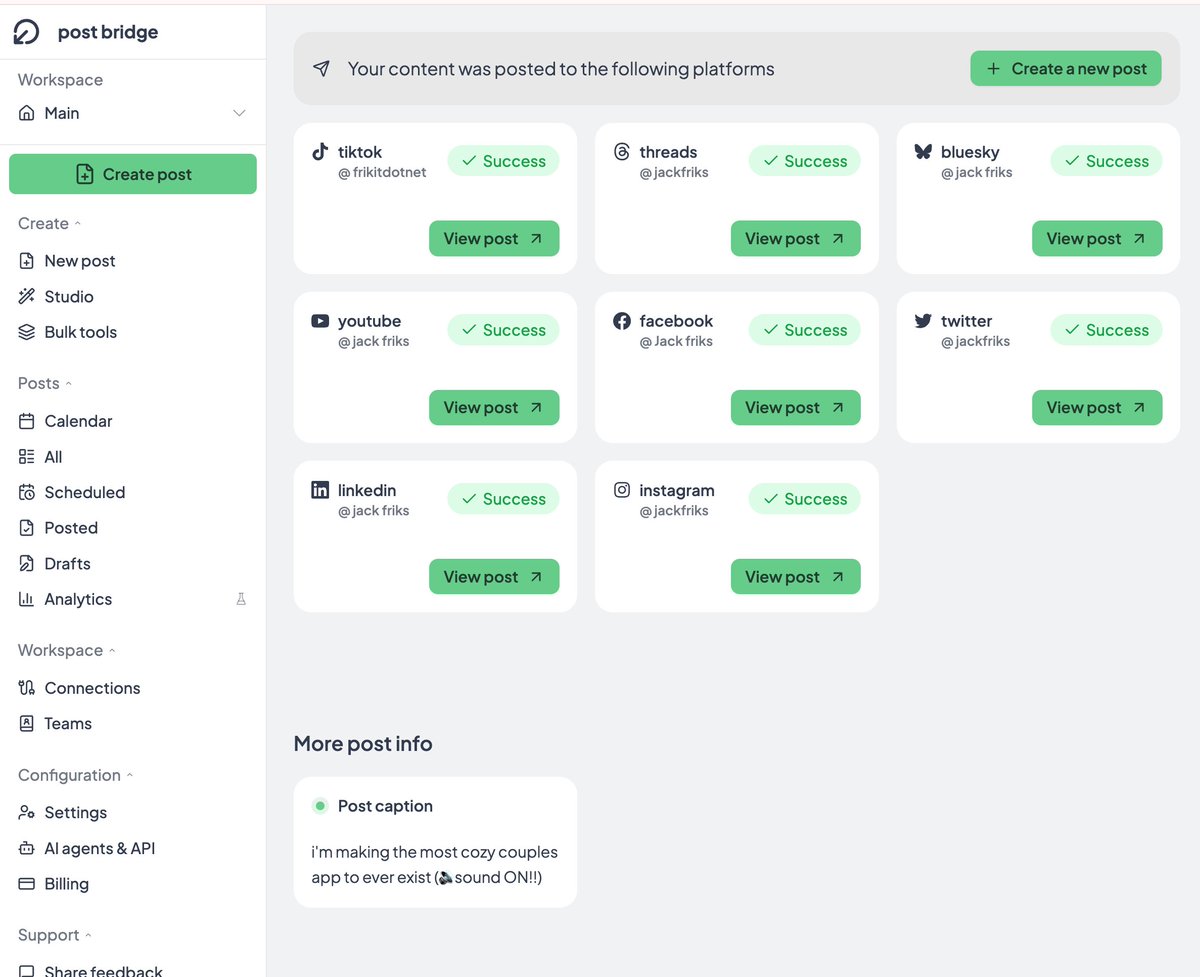Viewport: 1200px width, 977px height.
Task: Click the threads logo icon
Action: coord(622,152)
